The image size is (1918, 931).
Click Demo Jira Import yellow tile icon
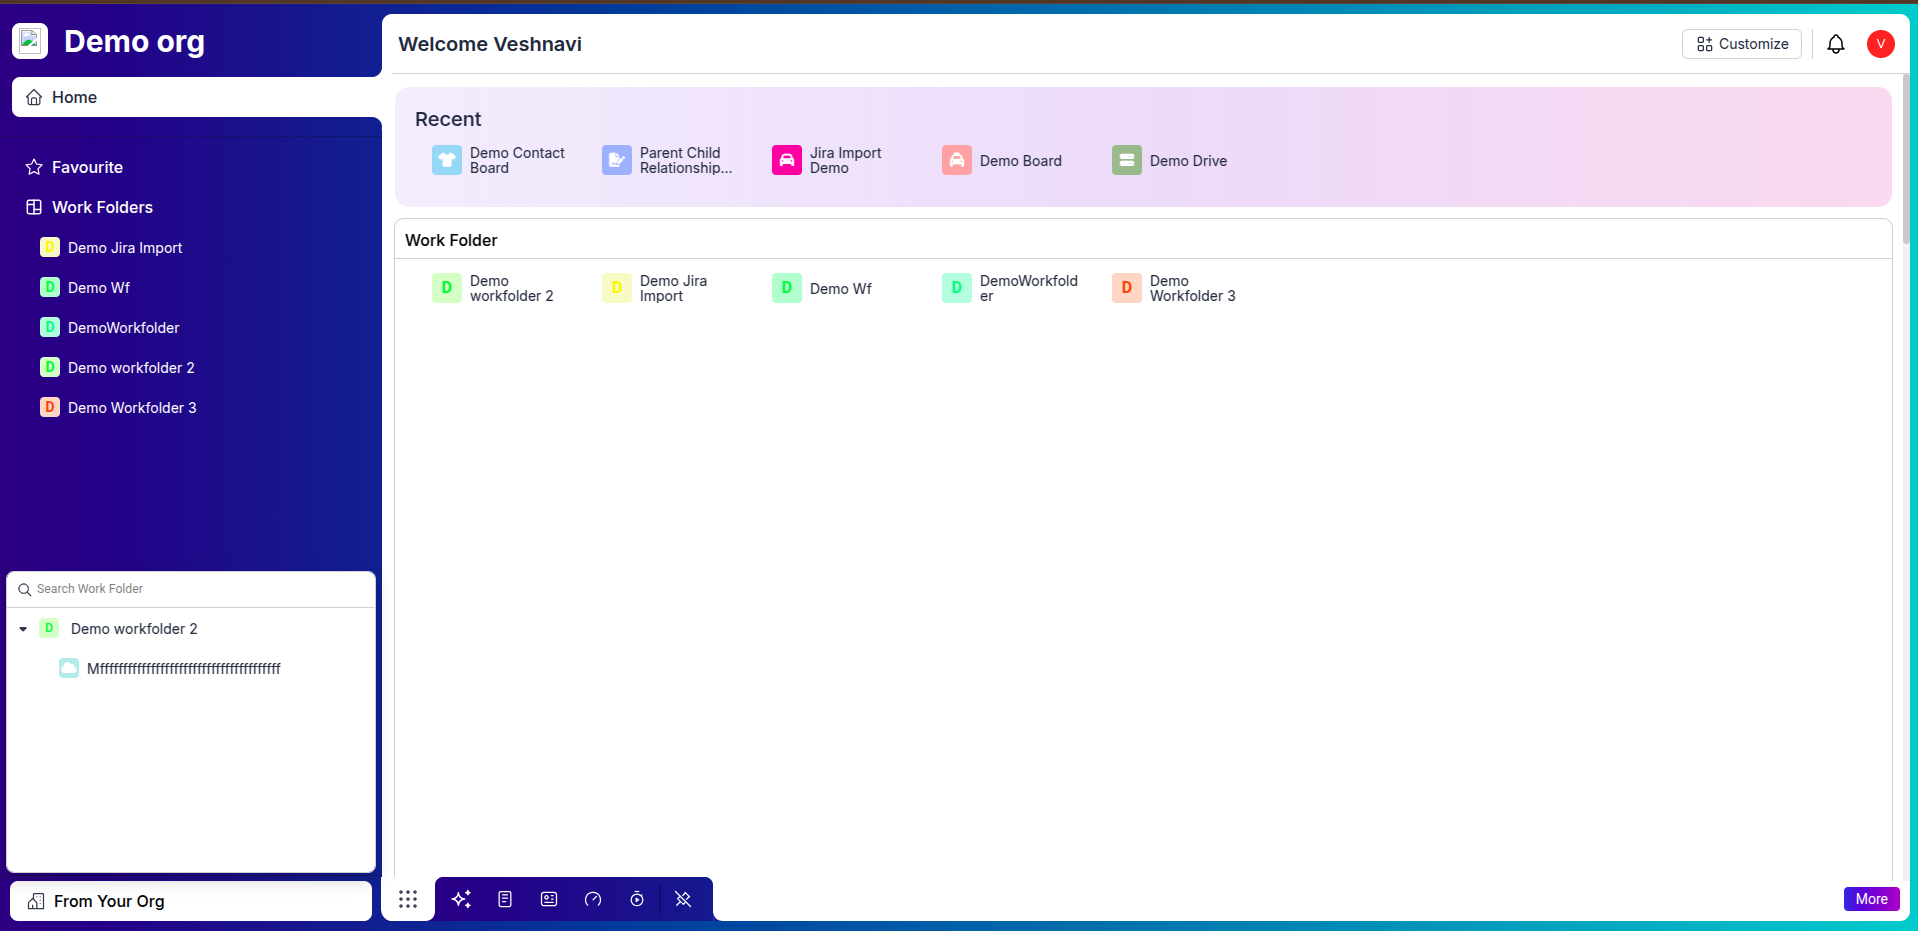[x=617, y=288]
